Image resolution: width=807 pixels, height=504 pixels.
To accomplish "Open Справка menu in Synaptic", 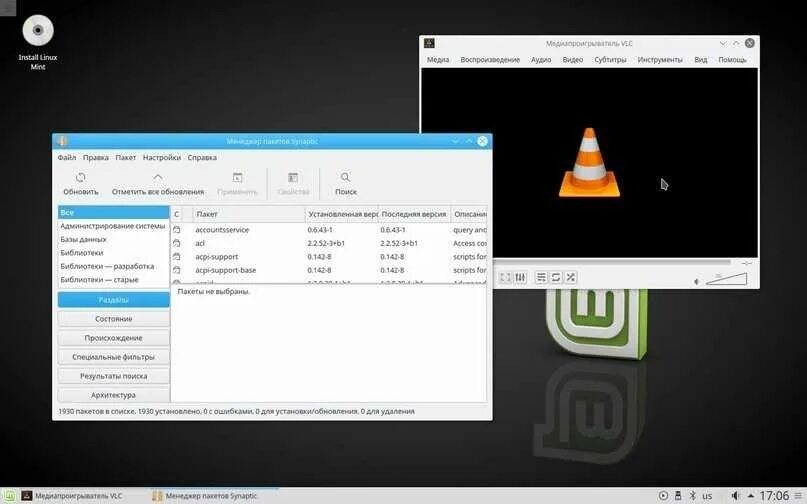I will coord(202,158).
